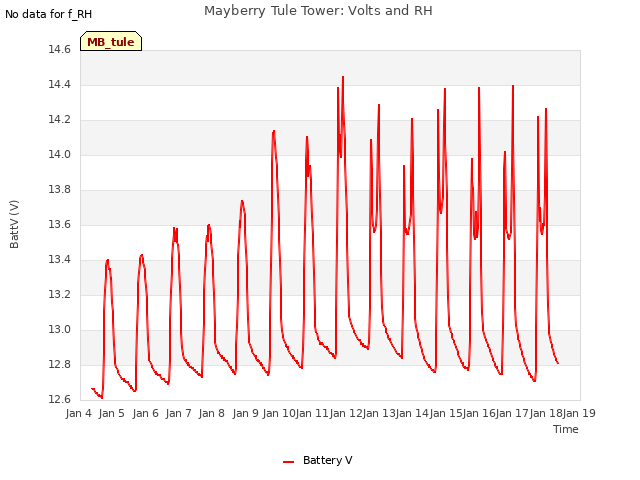Click the 12.8 y-axis tick label

pyautogui.click(x=60, y=364)
